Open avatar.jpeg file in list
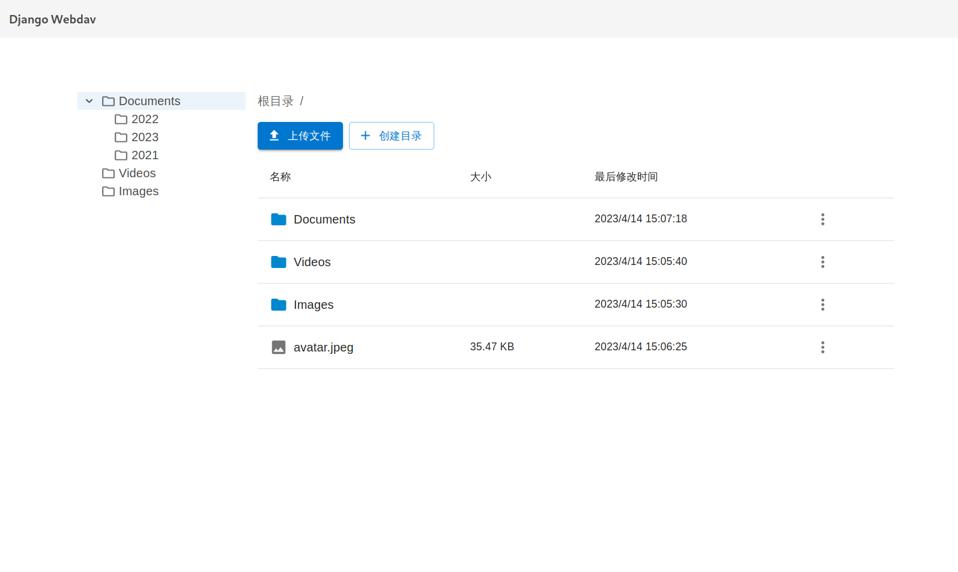Image resolution: width=958 pixels, height=572 pixels. pyautogui.click(x=323, y=347)
